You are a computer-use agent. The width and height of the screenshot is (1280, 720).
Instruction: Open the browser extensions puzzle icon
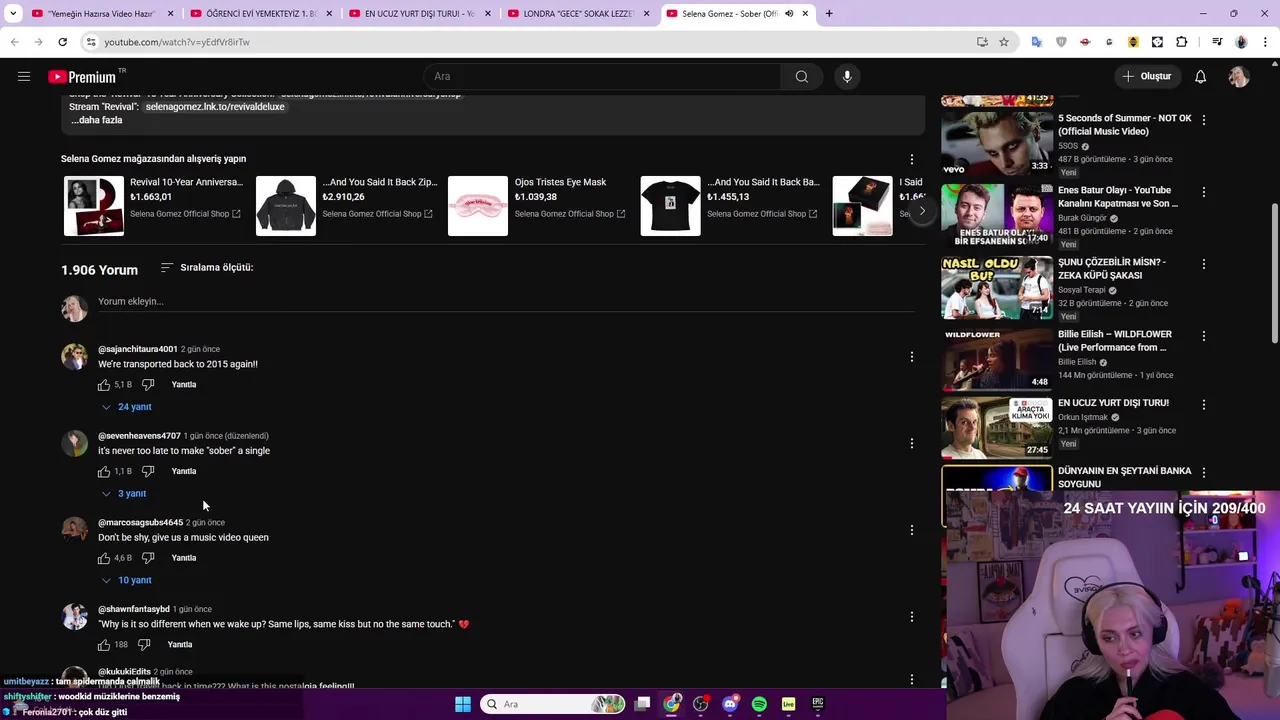[1182, 42]
